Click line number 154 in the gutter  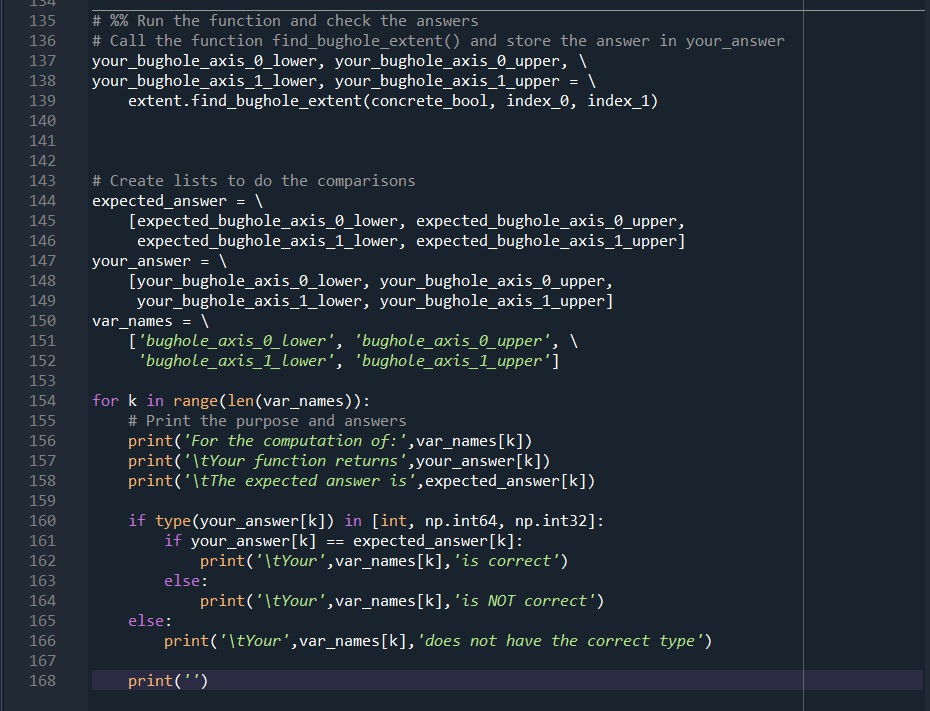point(42,401)
